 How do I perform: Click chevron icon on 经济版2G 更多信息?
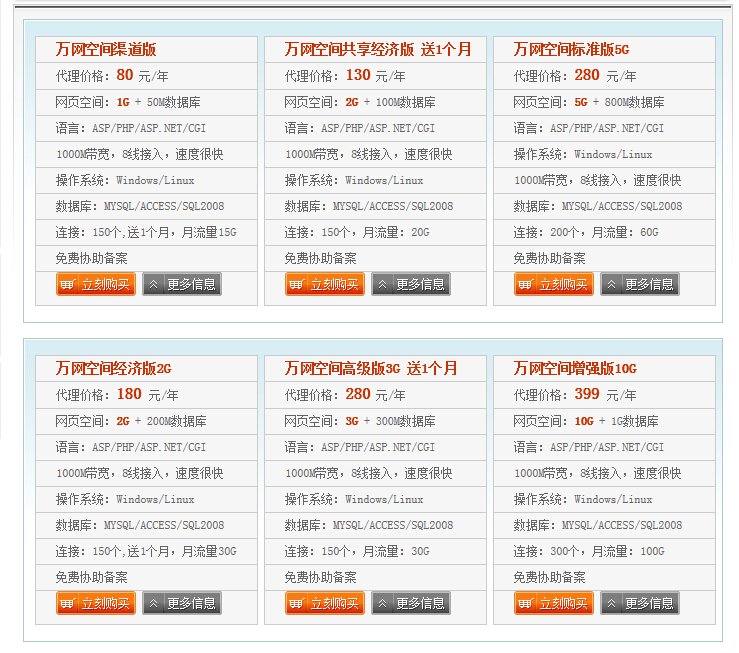153,603
